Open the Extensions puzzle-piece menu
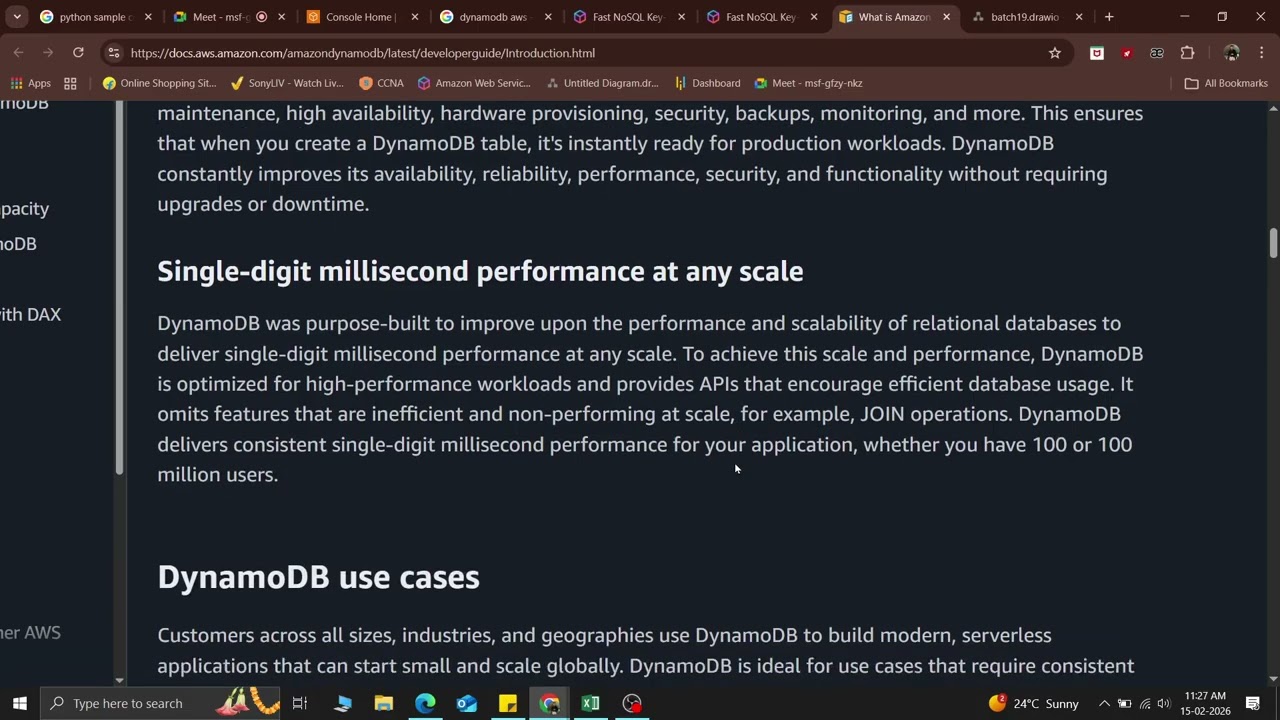 click(x=1187, y=53)
